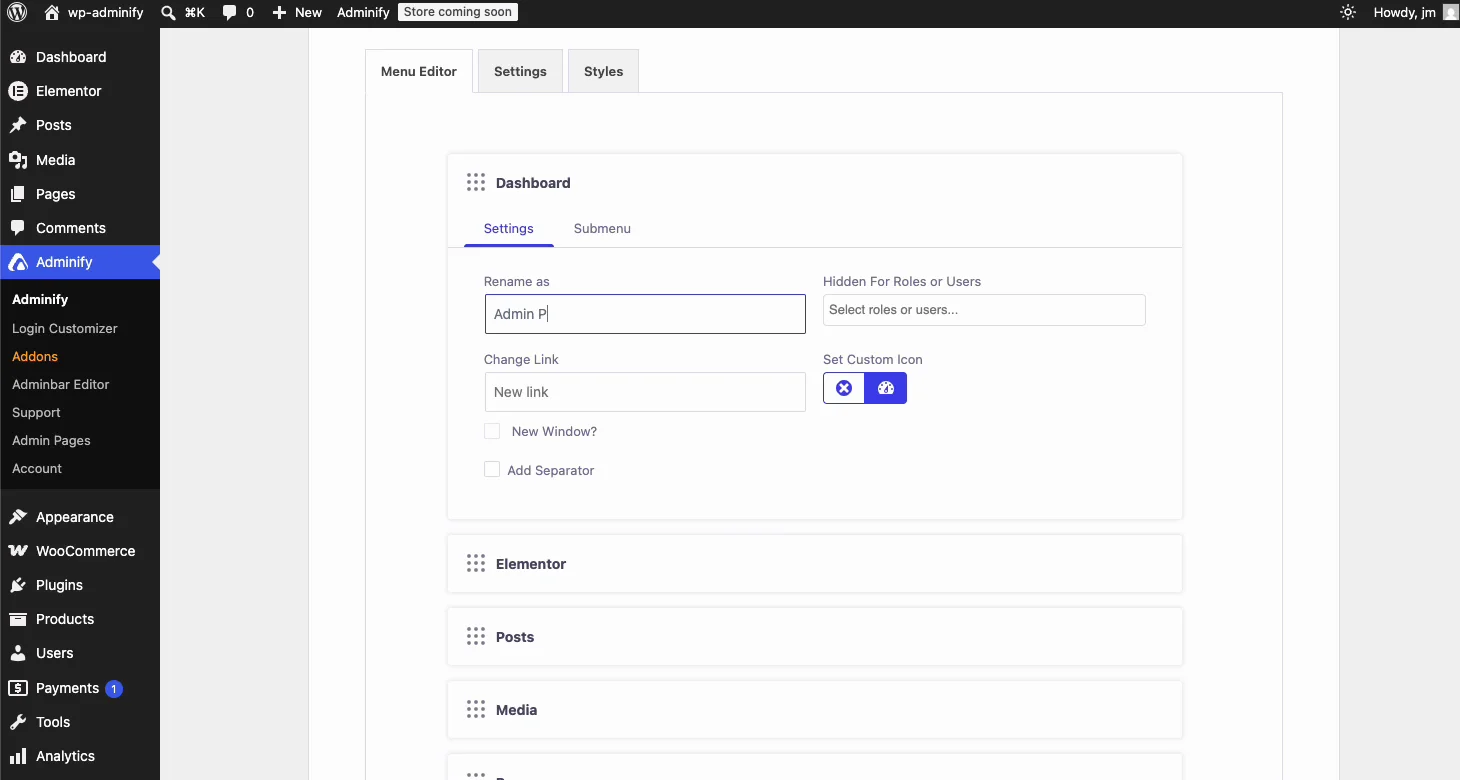Click the user avatar in admin bar

click(x=1450, y=13)
